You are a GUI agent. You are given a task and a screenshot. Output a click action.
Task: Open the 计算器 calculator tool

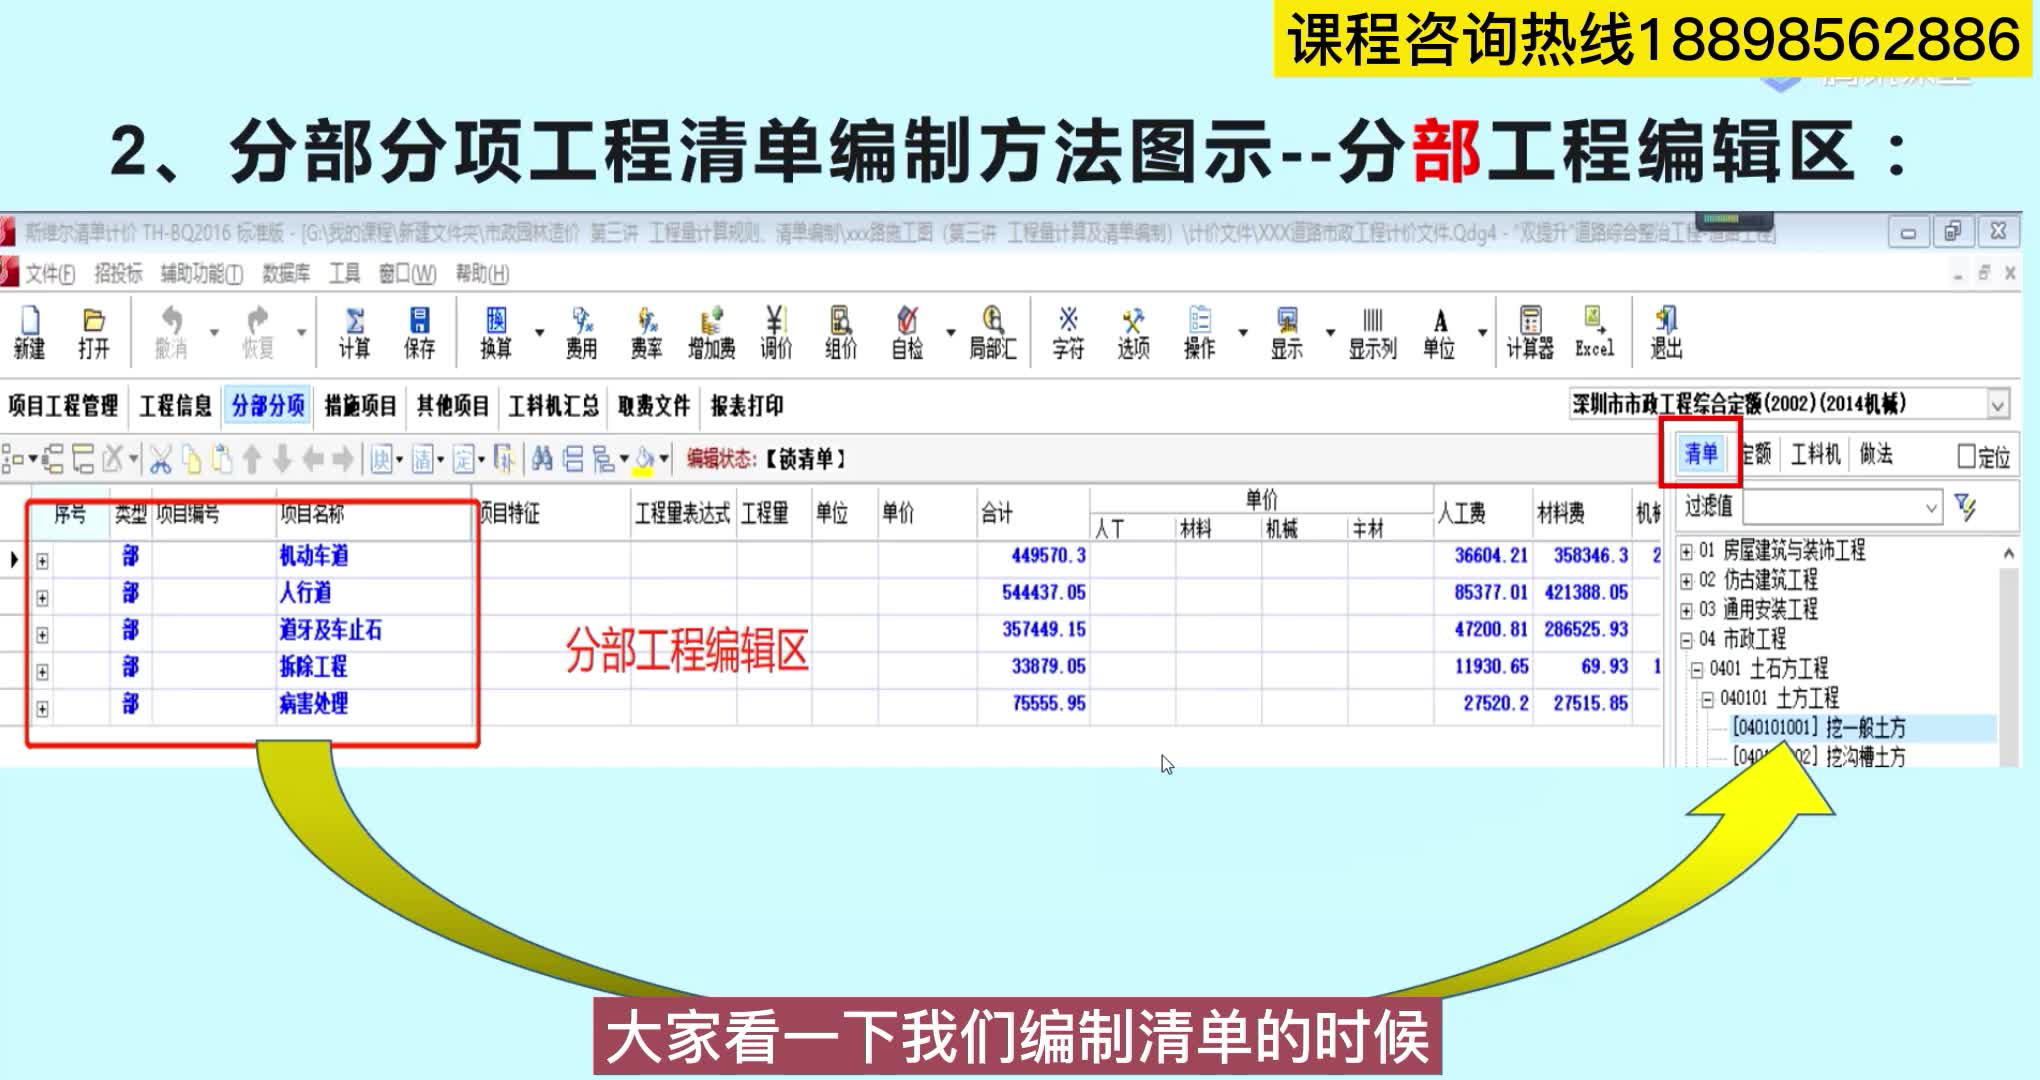1530,332
